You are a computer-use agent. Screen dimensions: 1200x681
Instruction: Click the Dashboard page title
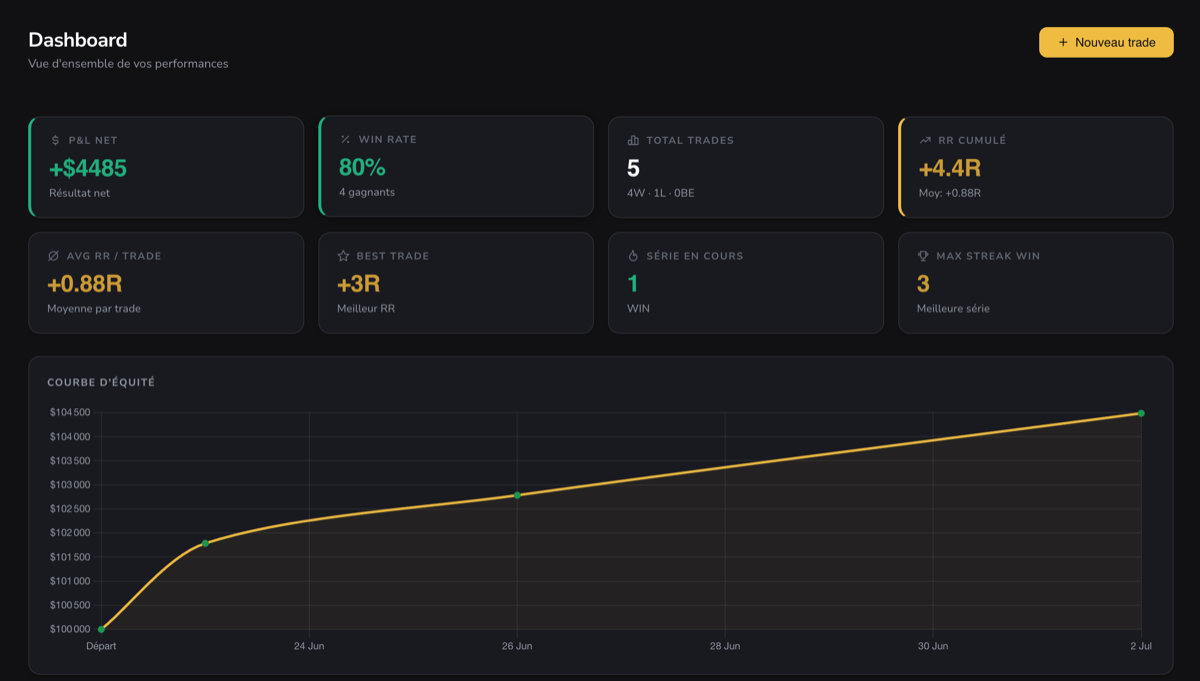coord(77,40)
